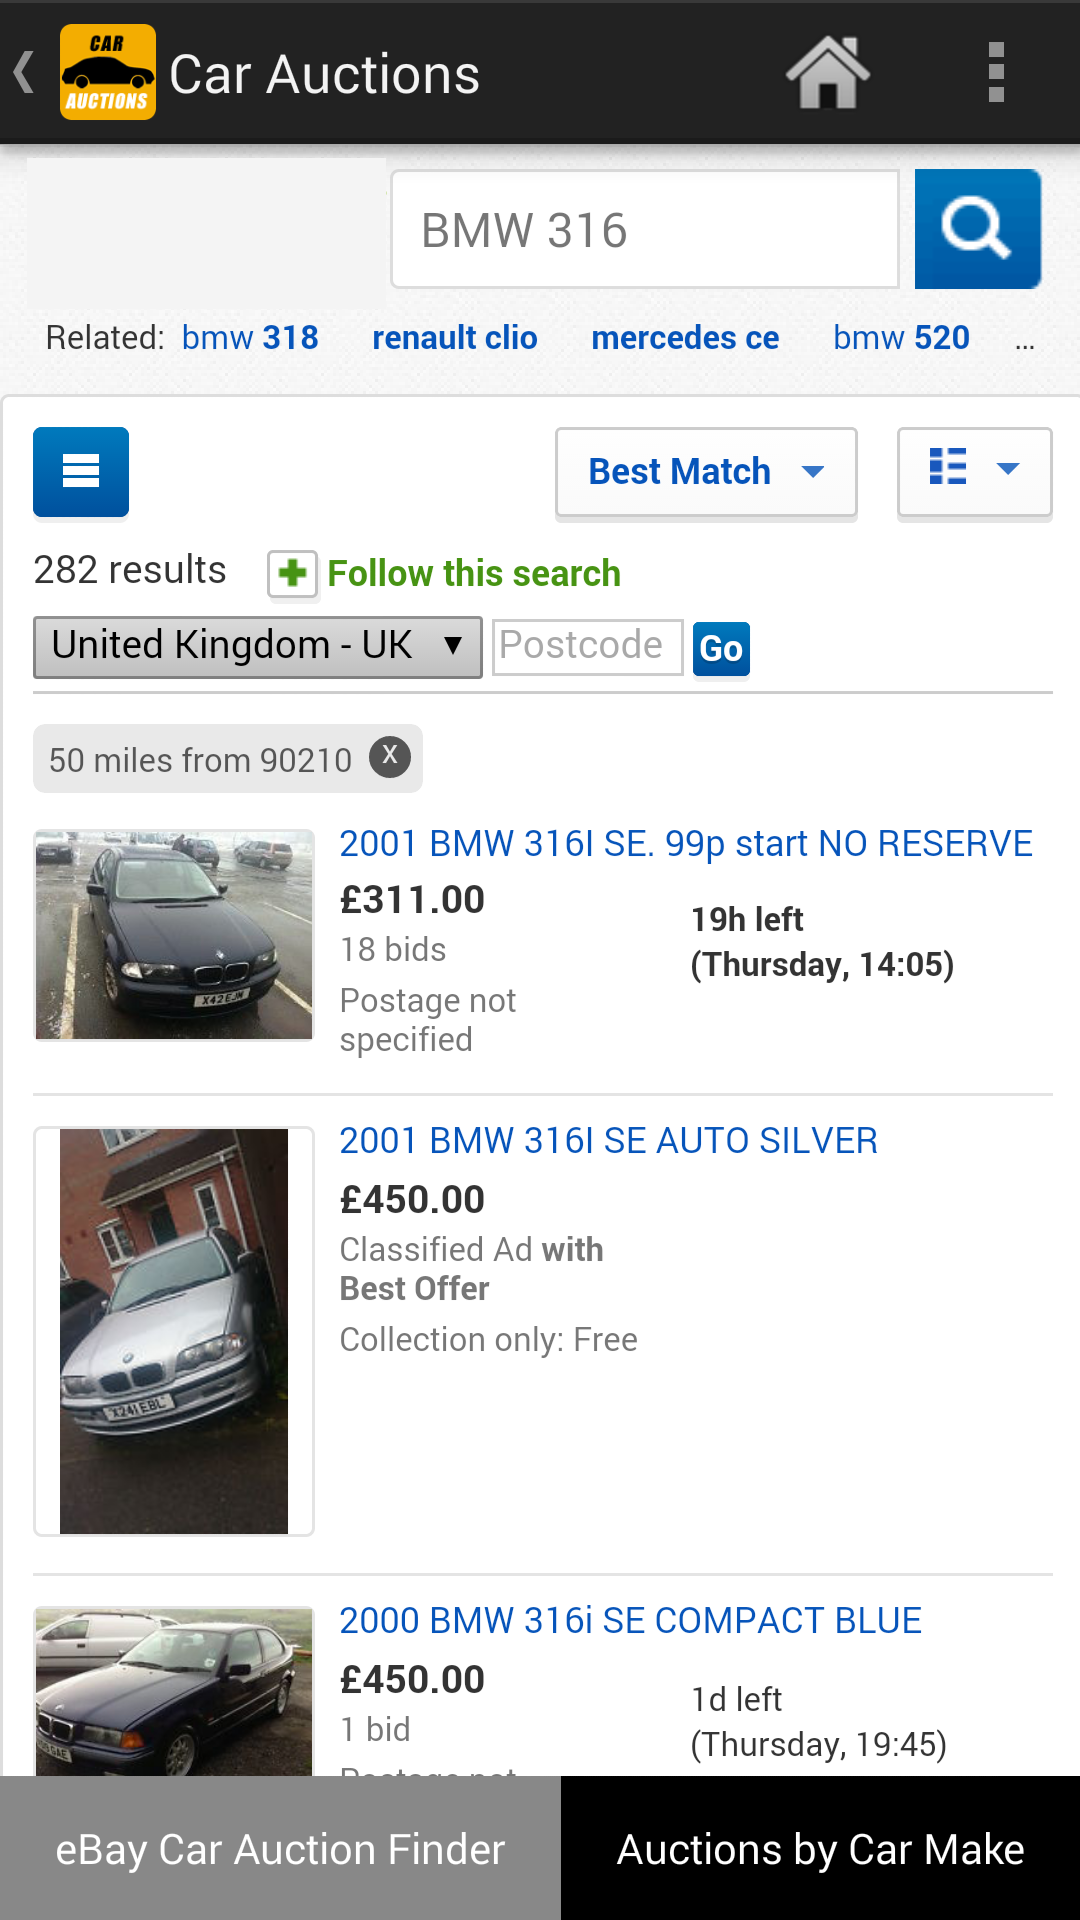Start a search with the magnifier icon
The height and width of the screenshot is (1920, 1080).
(x=977, y=228)
